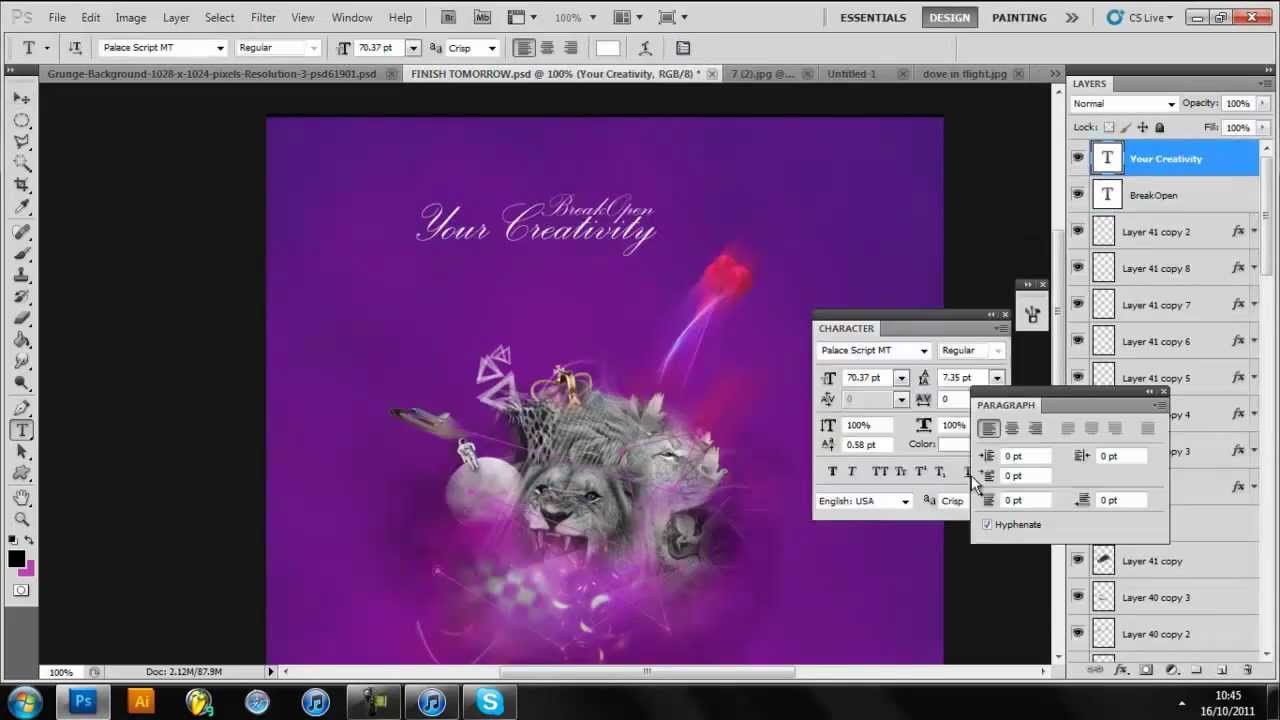Open the Opacity slider arrow
The image size is (1280, 720).
[1264, 103]
